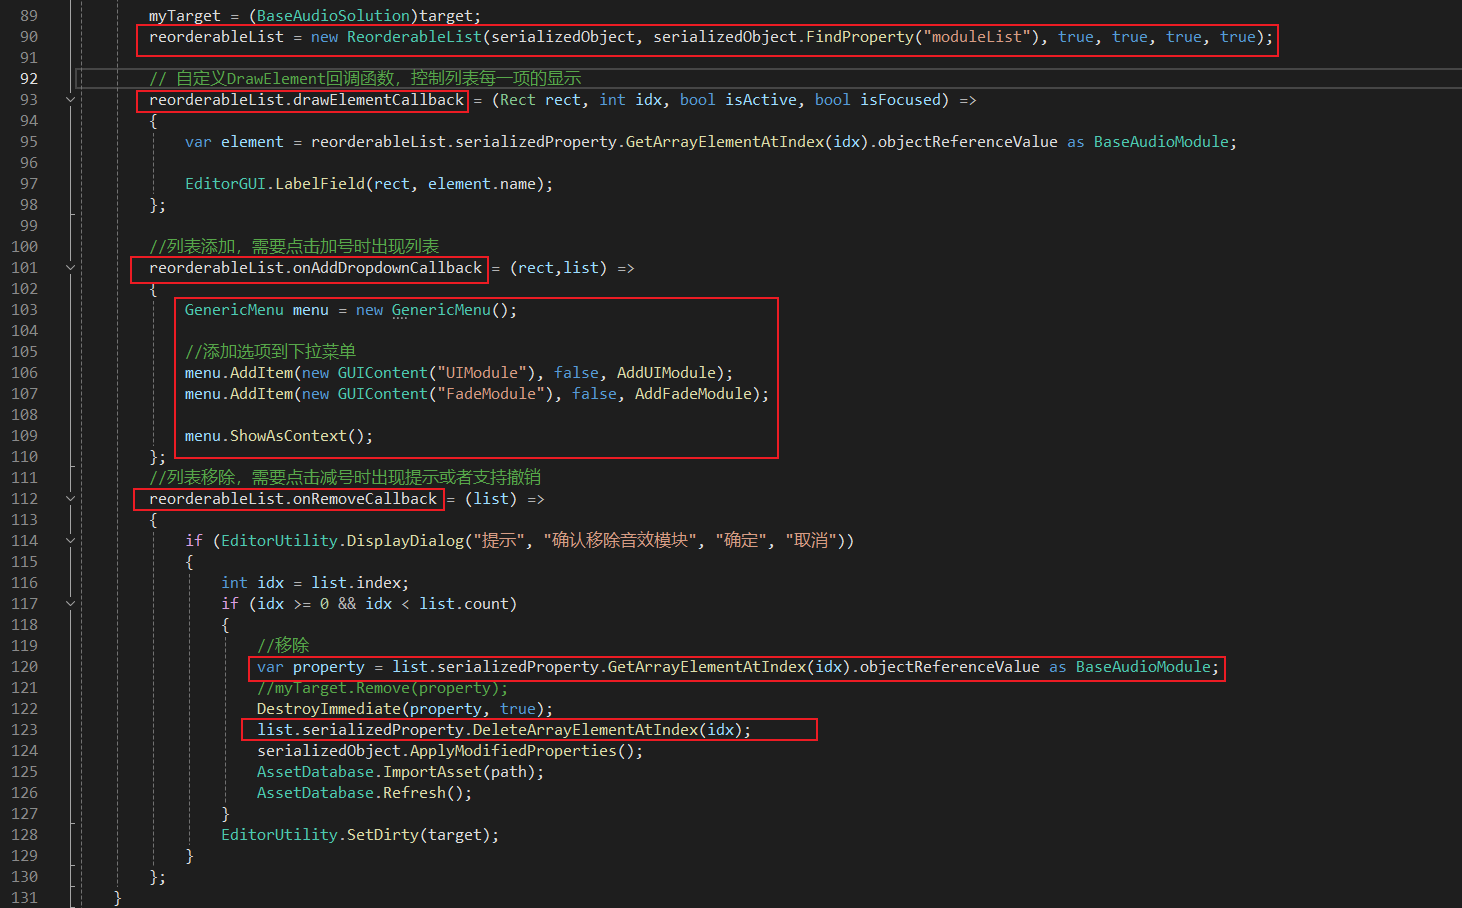
Task: Select line number 92 in the gutter
Action: pyautogui.click(x=29, y=79)
